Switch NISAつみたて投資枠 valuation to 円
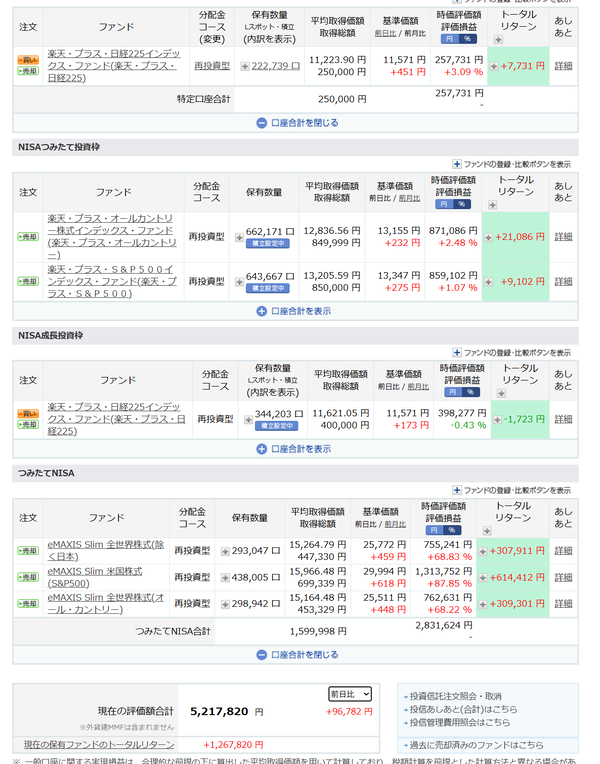The image size is (600, 764). [x=444, y=204]
